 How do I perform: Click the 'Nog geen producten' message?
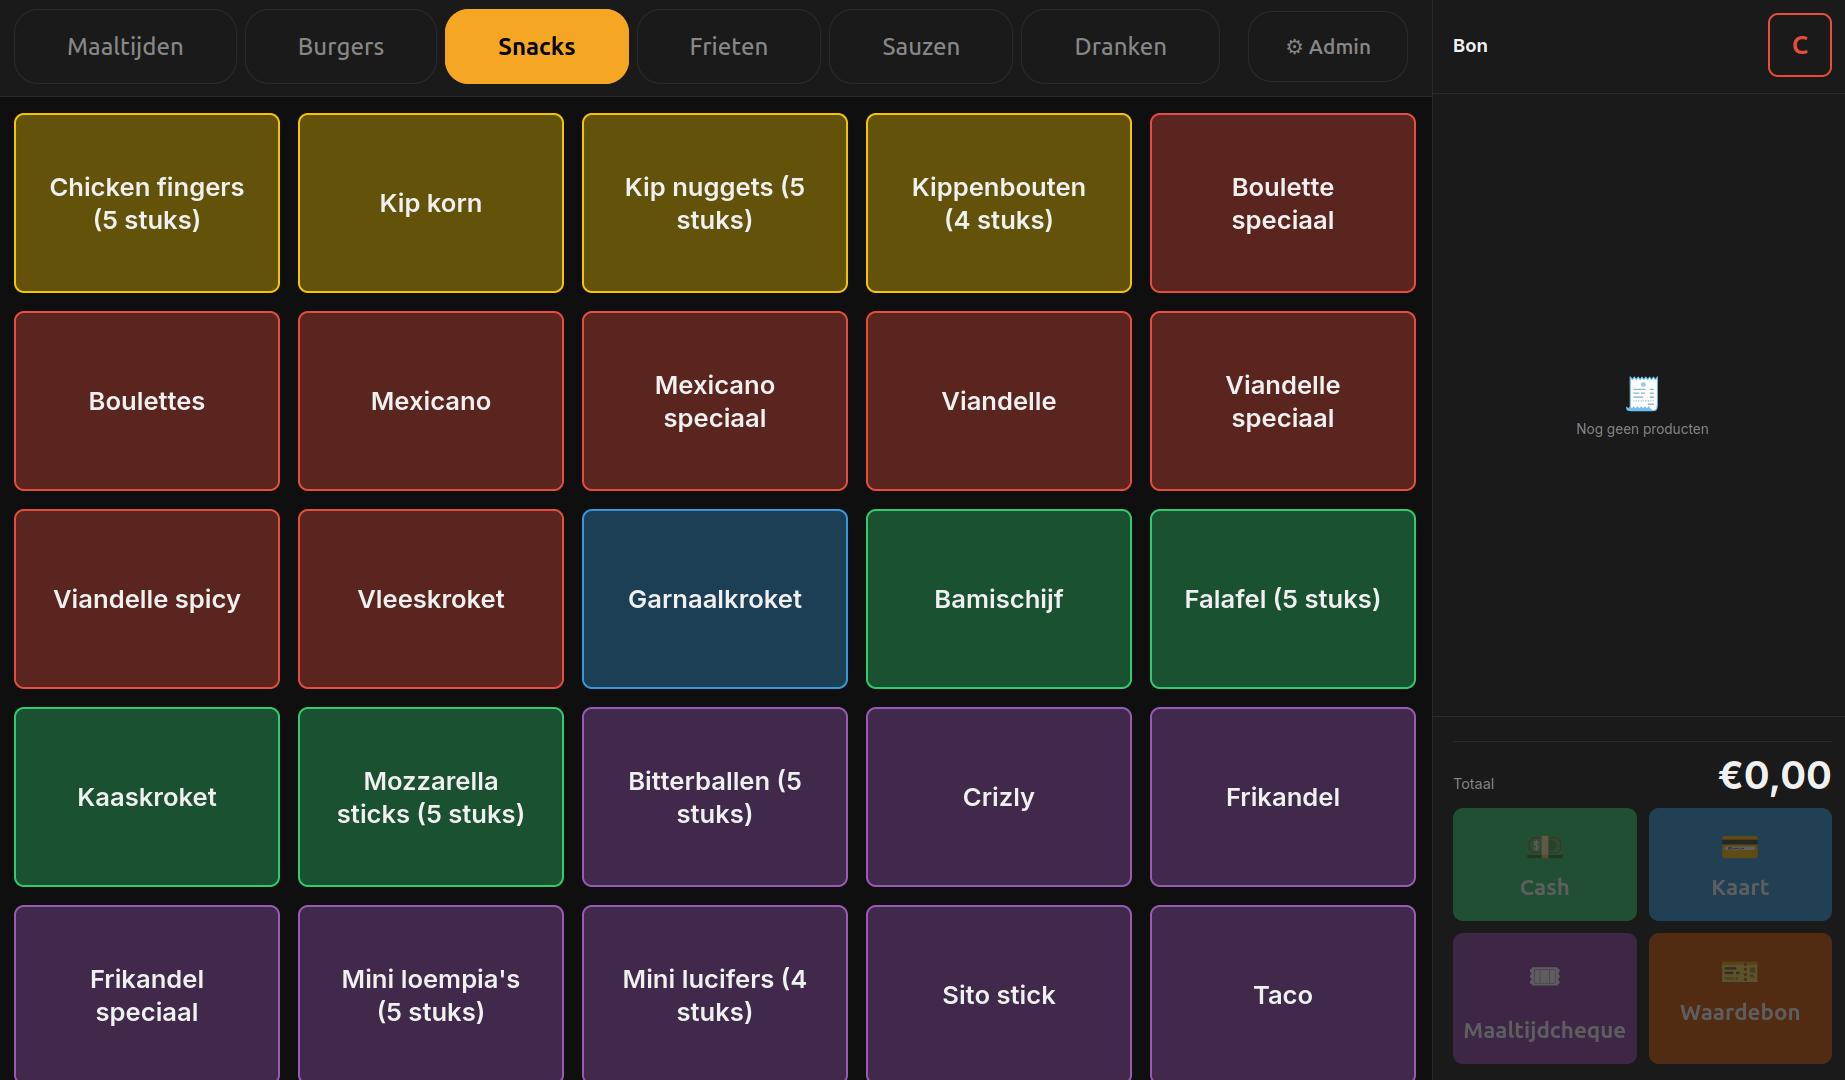click(1642, 429)
